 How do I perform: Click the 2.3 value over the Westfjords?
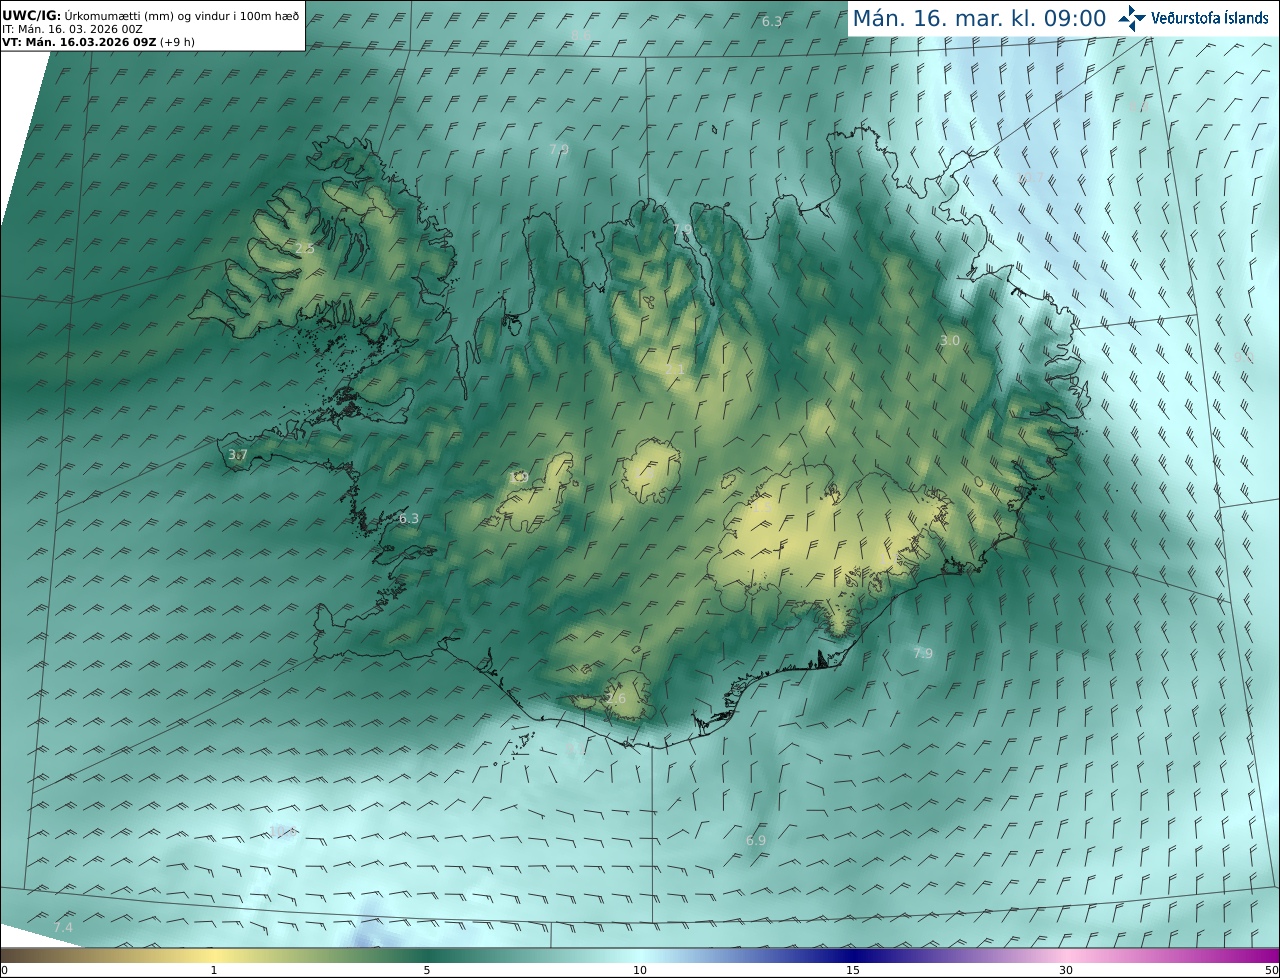[304, 248]
